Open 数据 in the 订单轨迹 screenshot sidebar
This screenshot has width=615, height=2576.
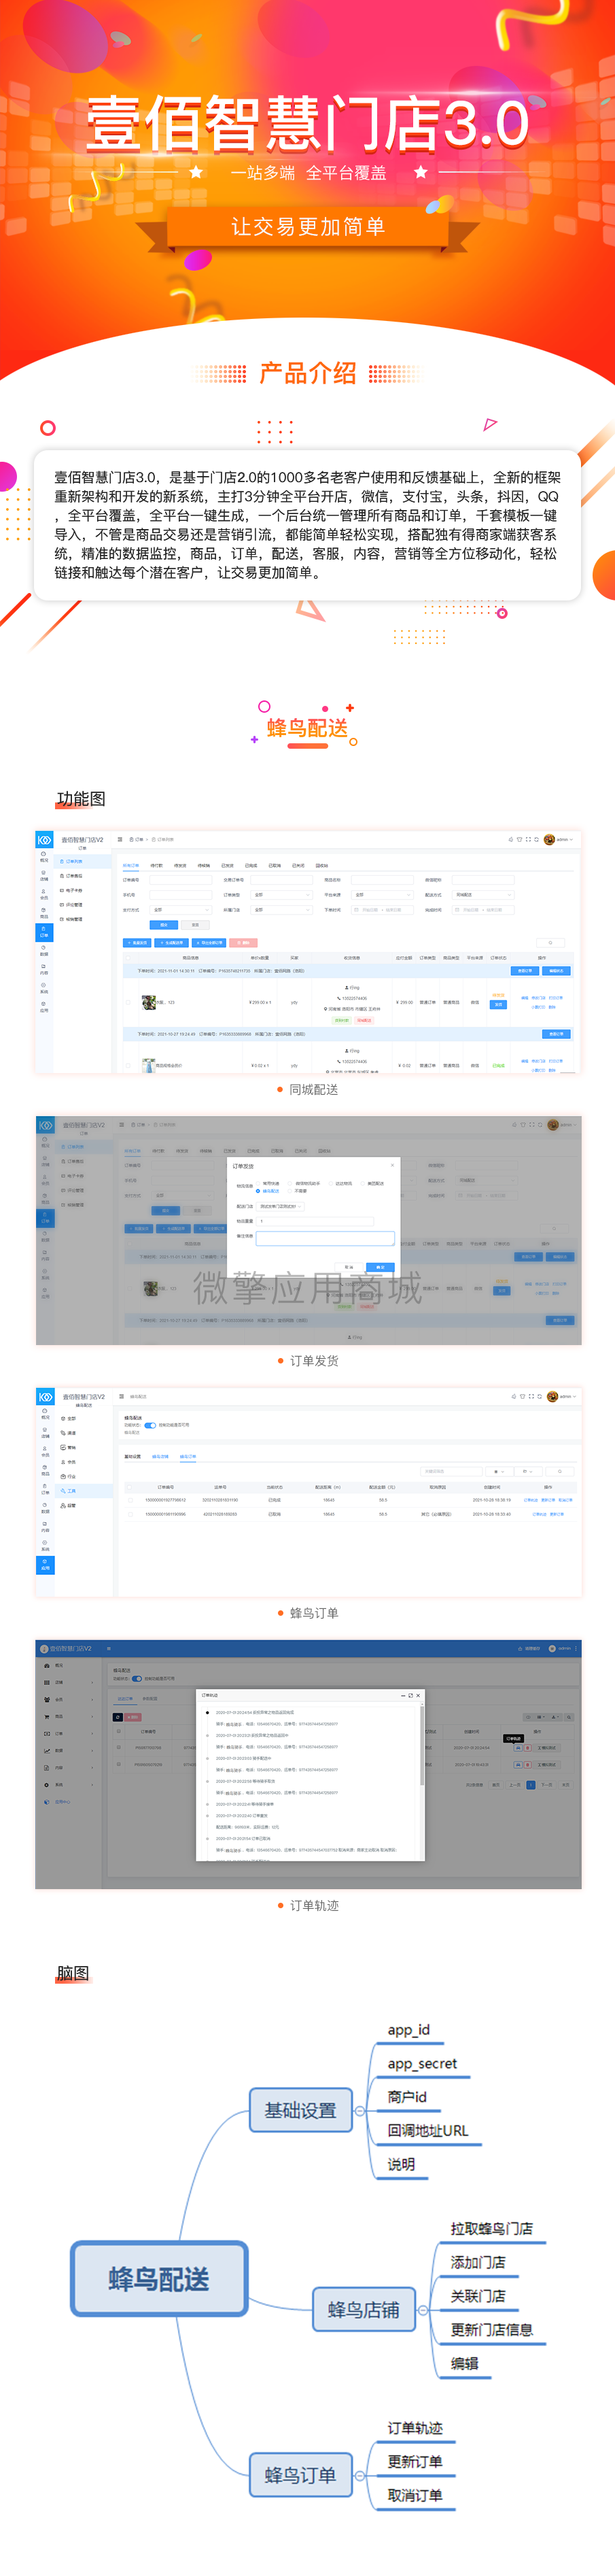(59, 1751)
